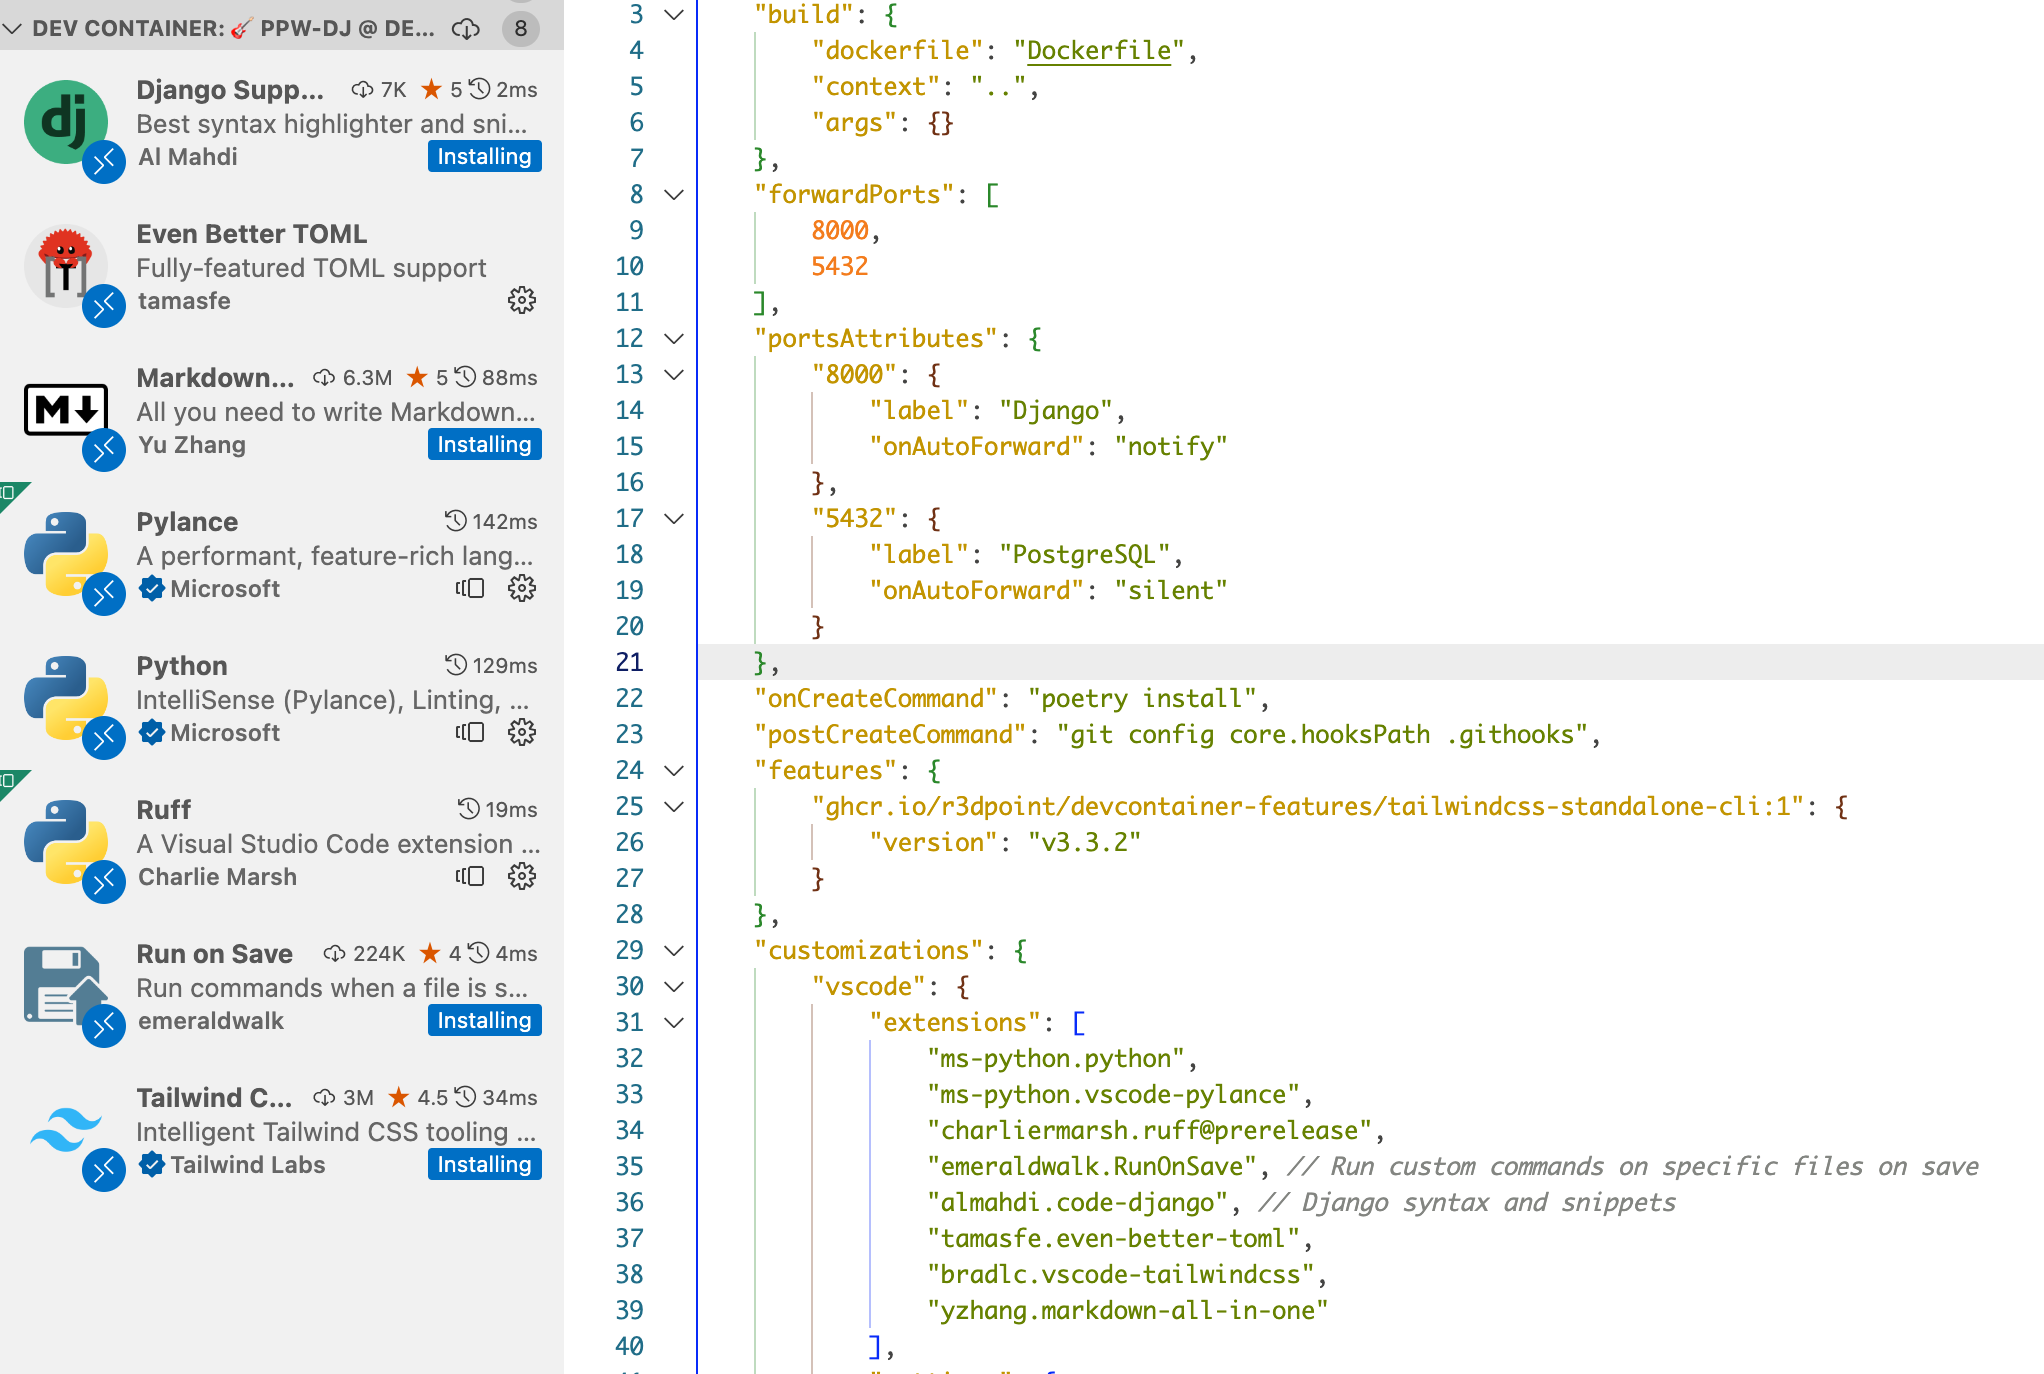Click the Installing button on Django Support
The image size is (2044, 1374).
click(484, 156)
